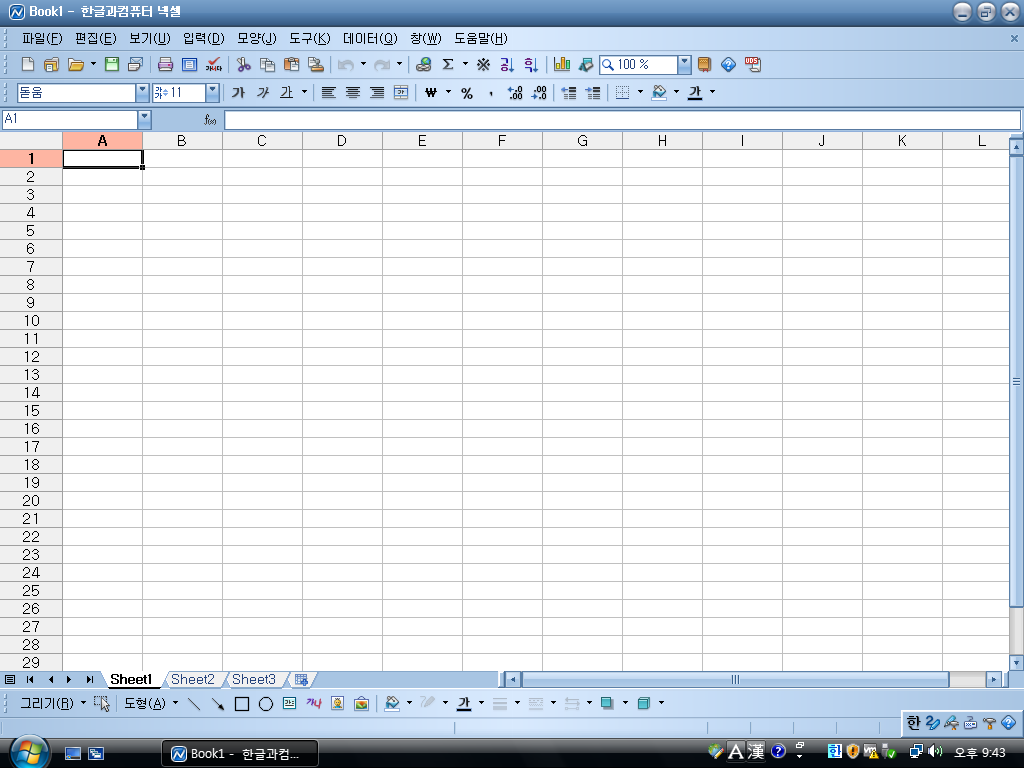Align cell text to the right
This screenshot has width=1024, height=768.
377,93
